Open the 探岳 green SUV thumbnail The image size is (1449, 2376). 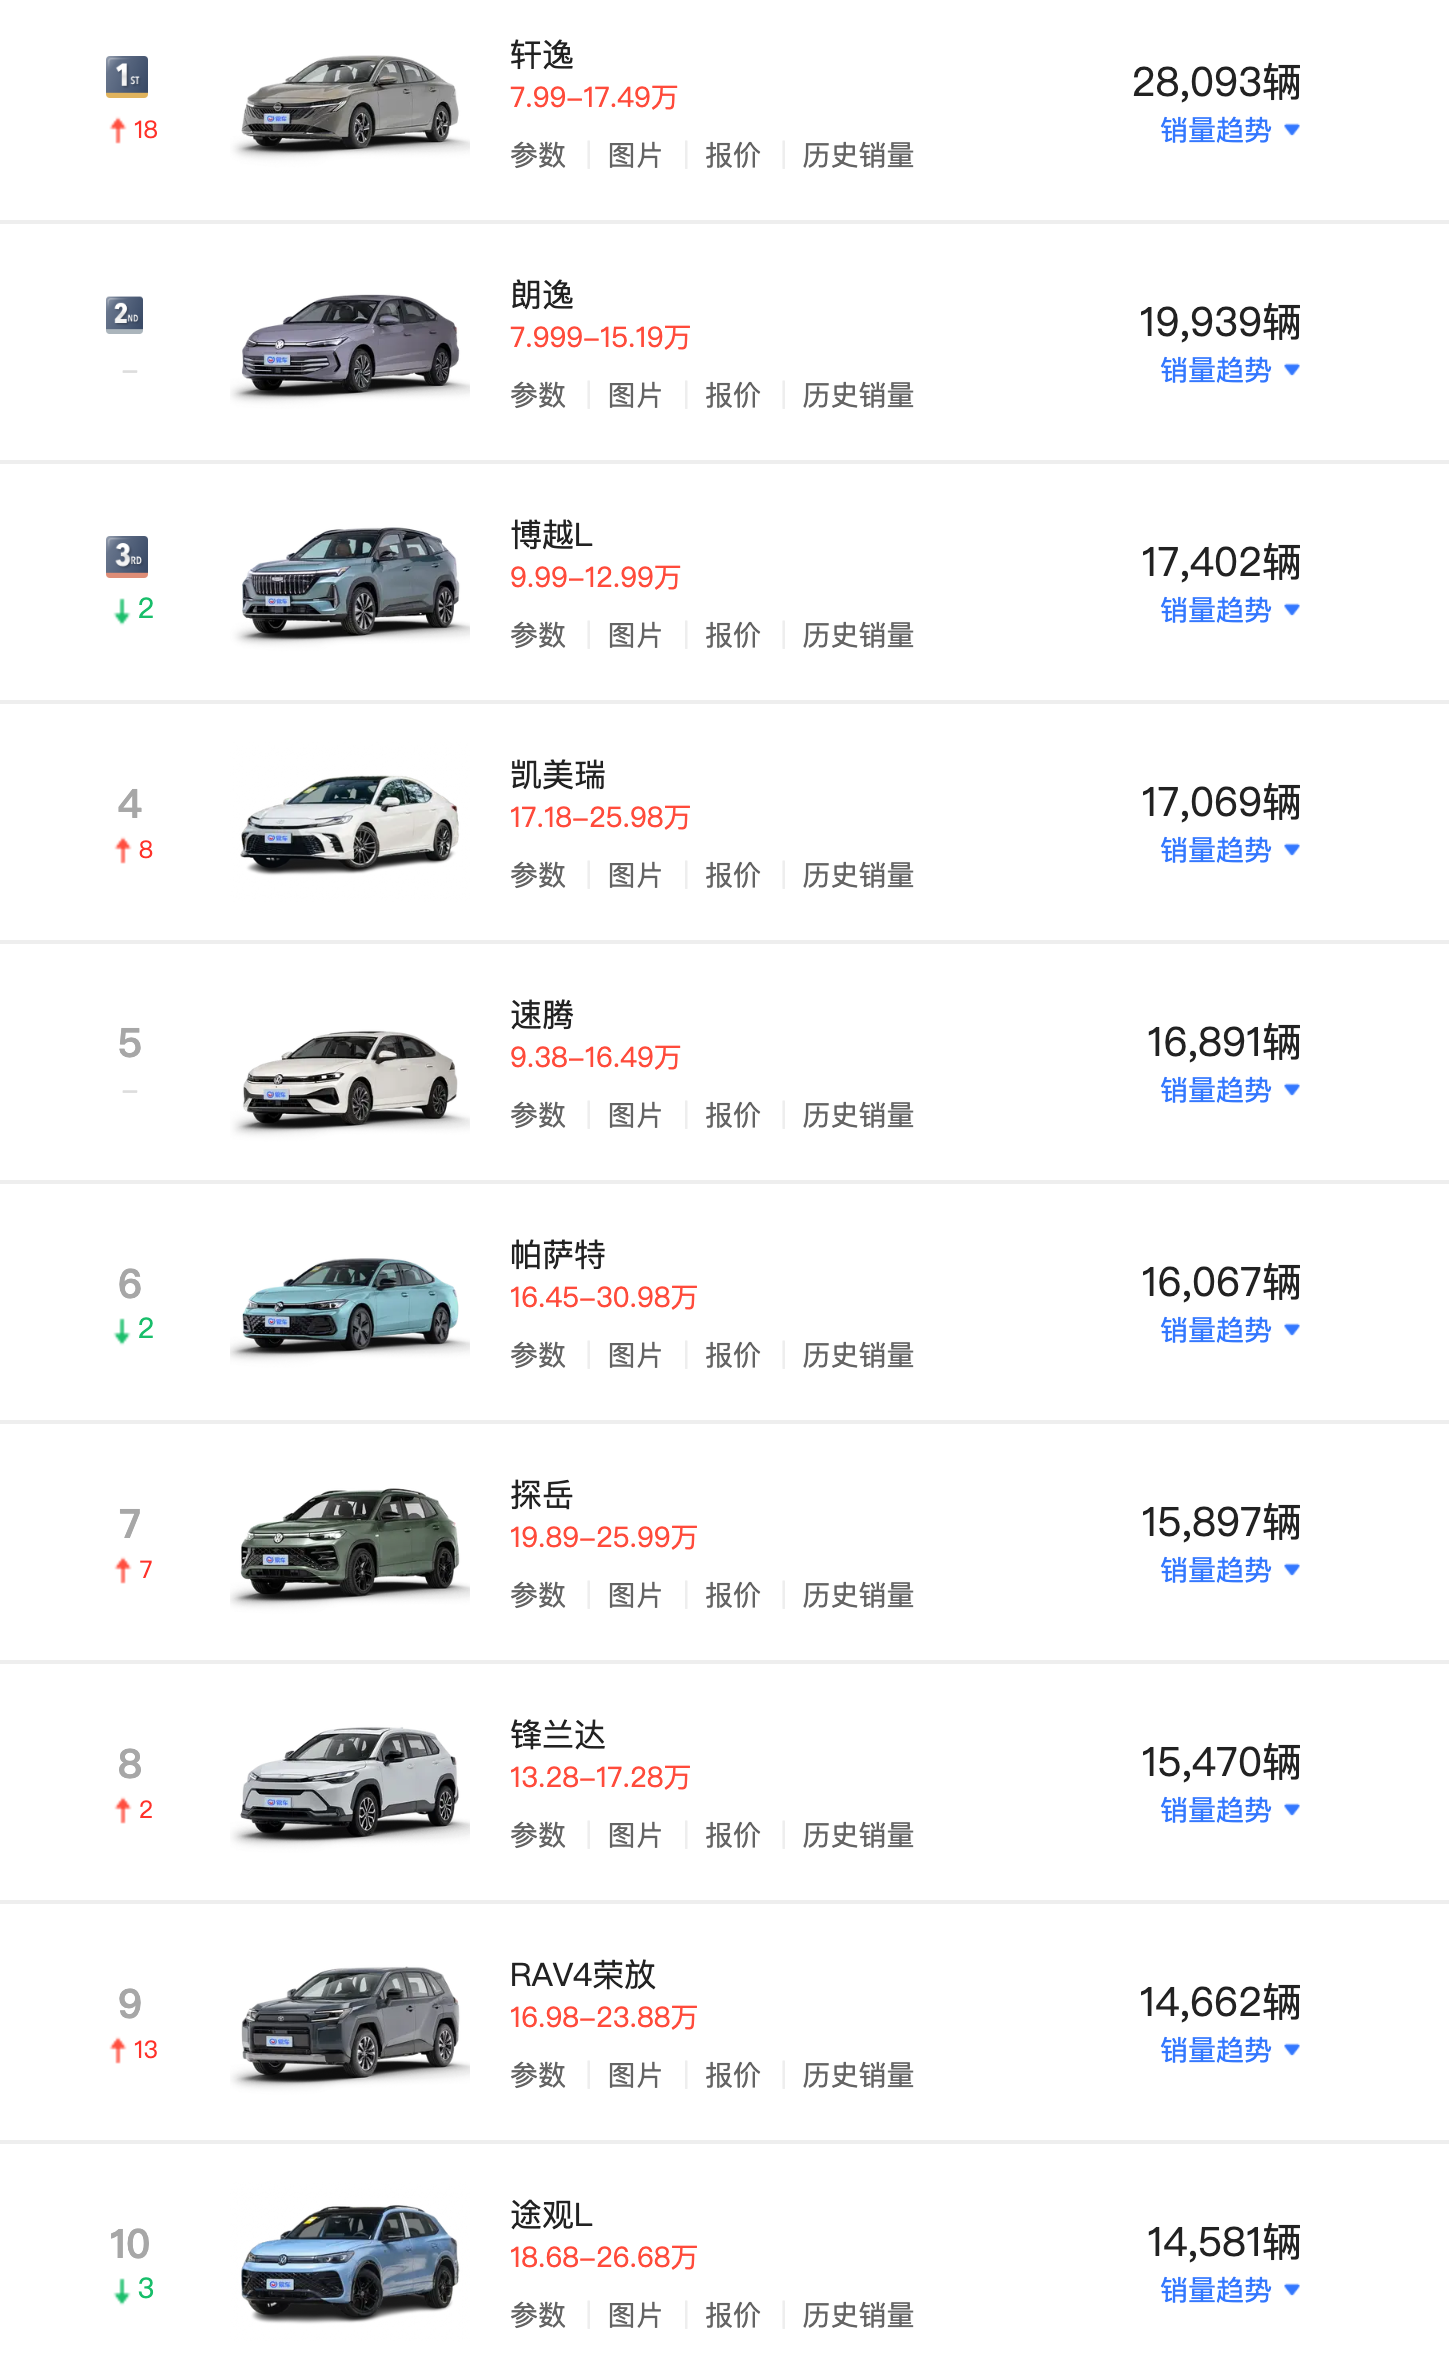pyautogui.click(x=350, y=1542)
